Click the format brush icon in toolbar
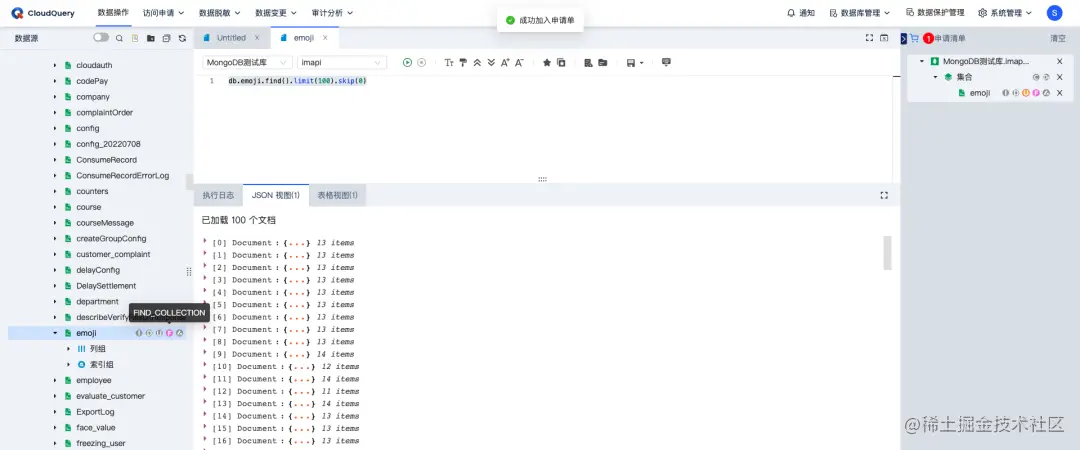 (464, 63)
